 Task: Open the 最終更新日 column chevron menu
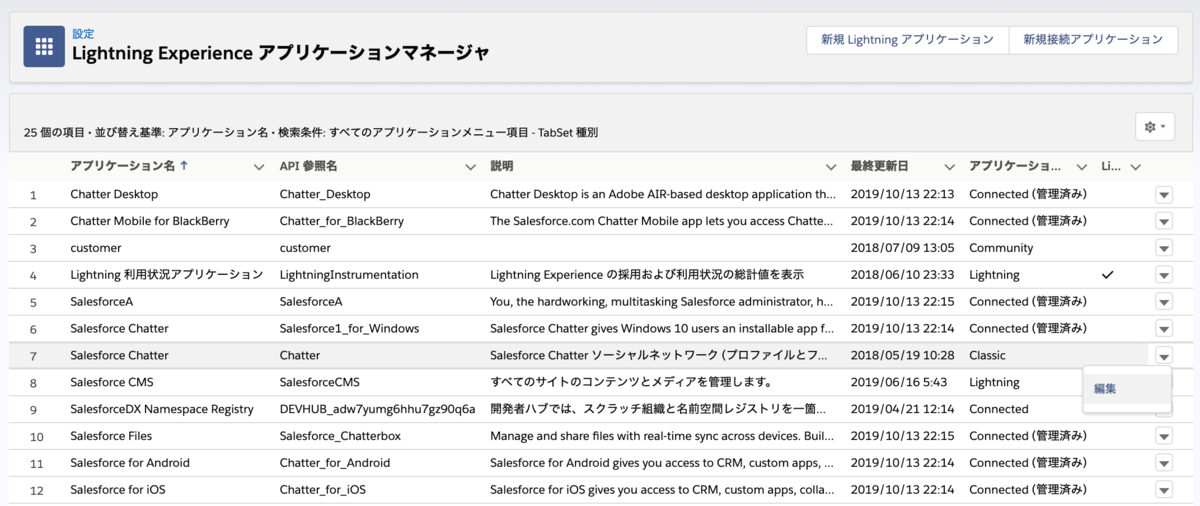coord(949,167)
